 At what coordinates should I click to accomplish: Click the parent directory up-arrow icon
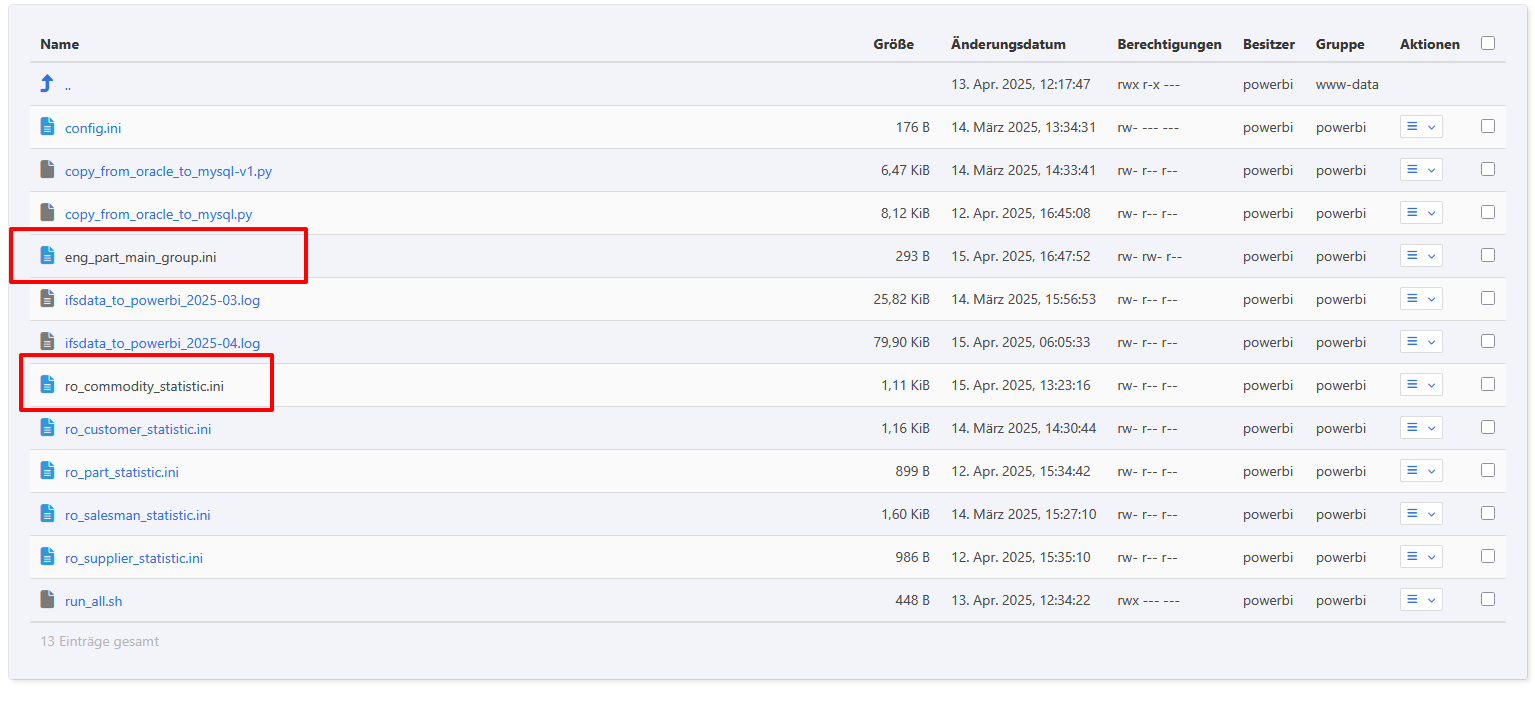click(47, 84)
